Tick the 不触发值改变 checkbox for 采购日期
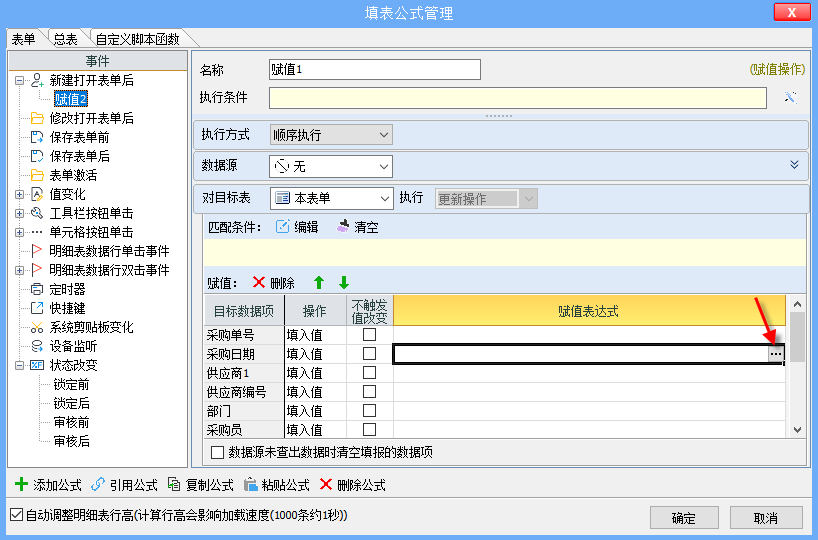 tap(369, 354)
